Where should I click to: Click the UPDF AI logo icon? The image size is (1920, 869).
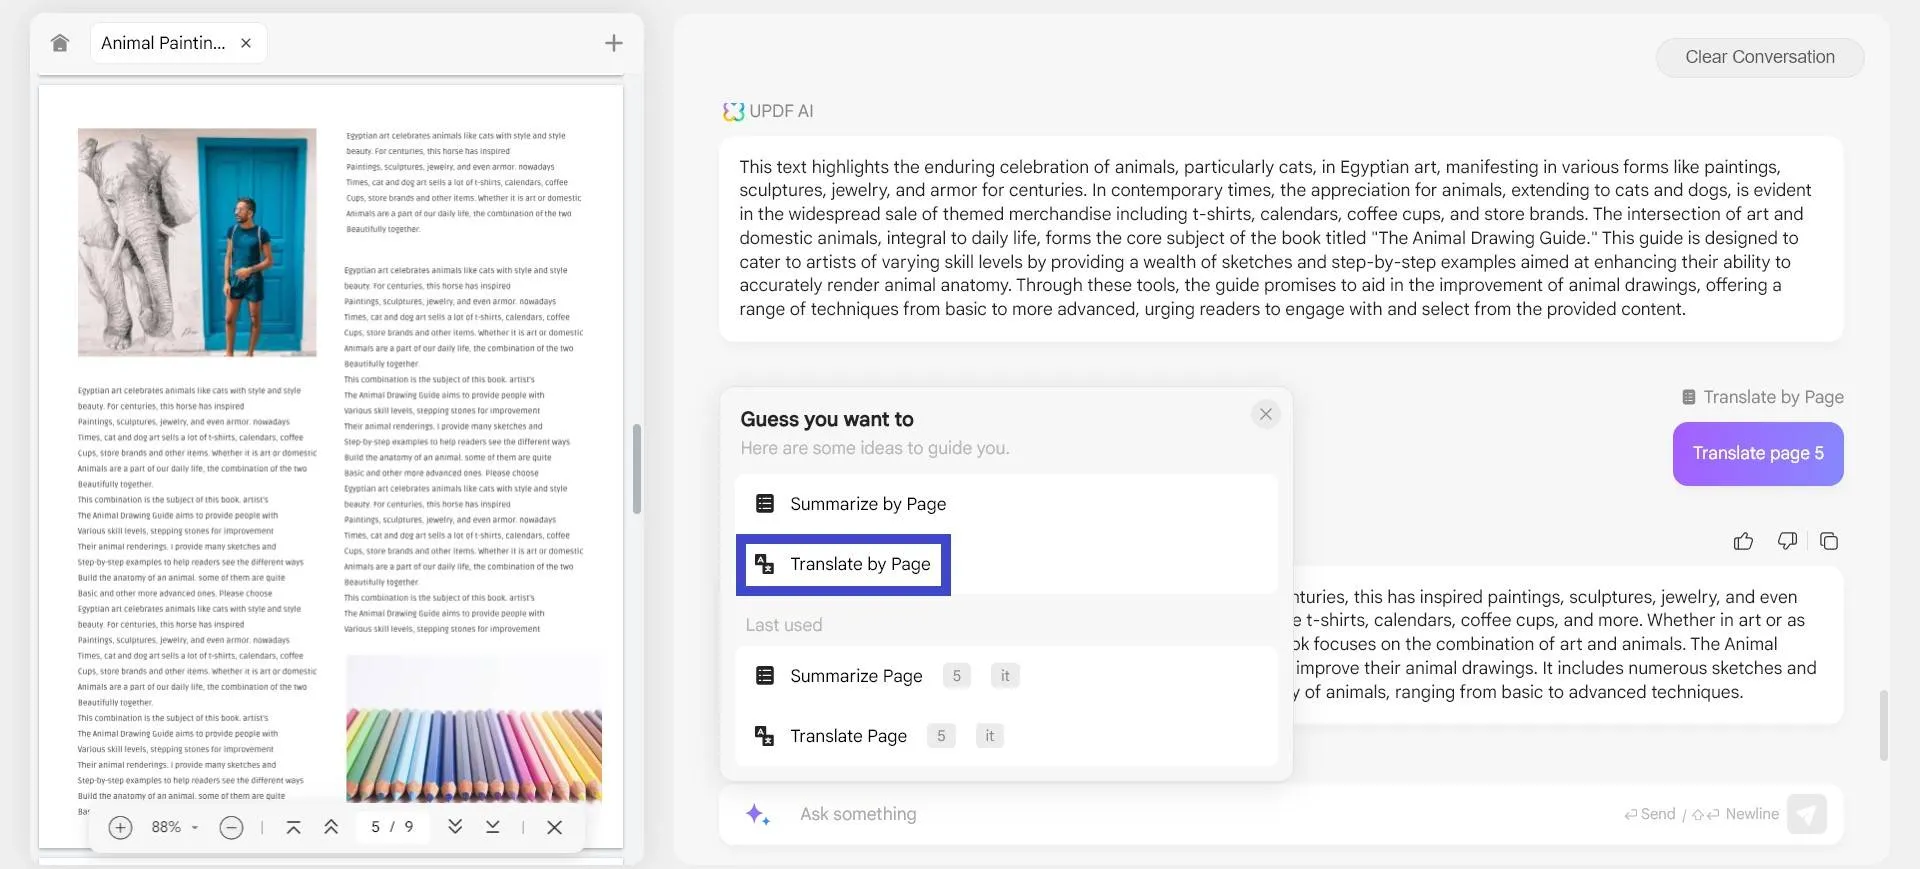[x=734, y=111]
